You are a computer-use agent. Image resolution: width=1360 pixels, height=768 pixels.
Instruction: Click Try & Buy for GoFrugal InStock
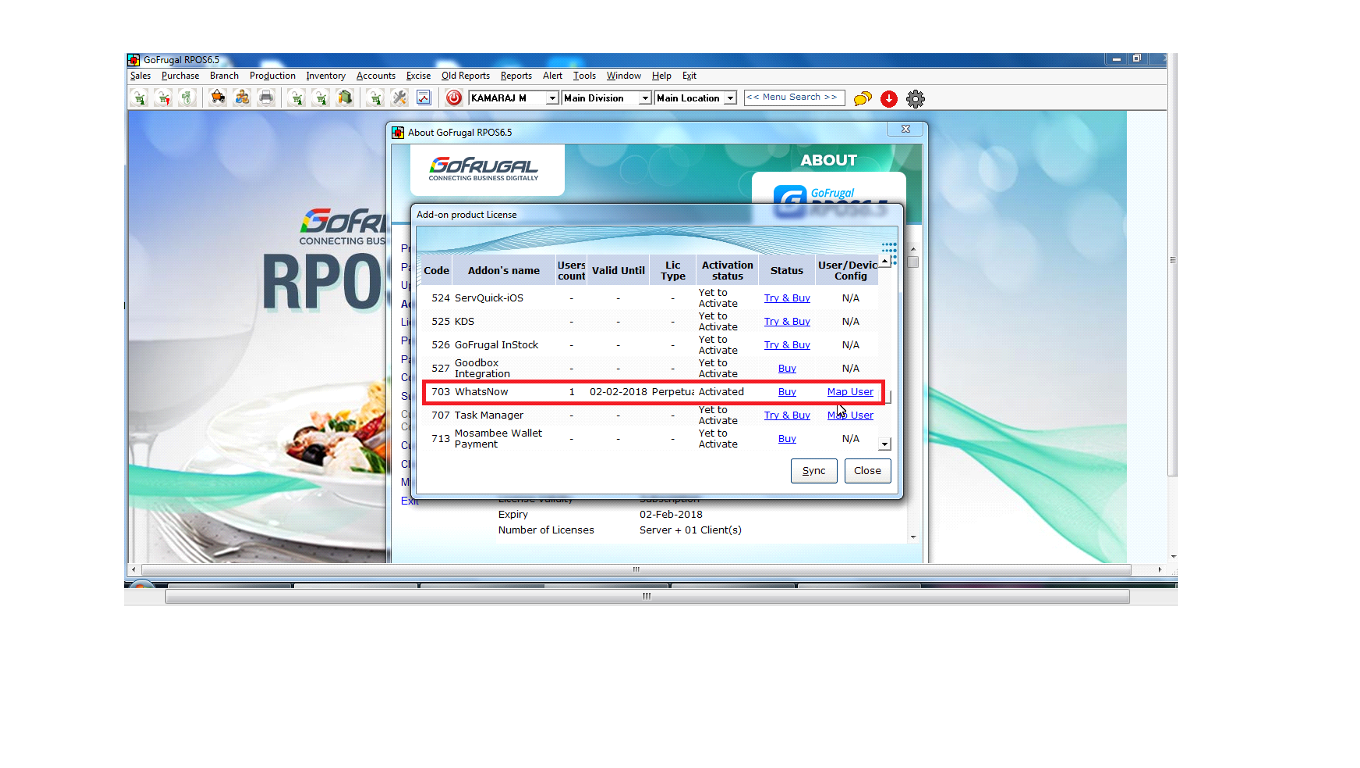click(787, 345)
